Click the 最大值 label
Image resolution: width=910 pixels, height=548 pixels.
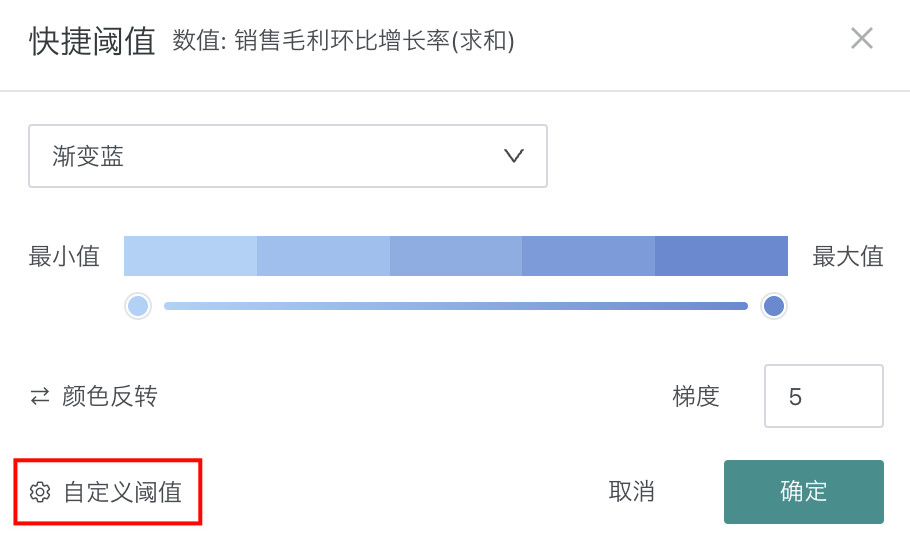848,257
